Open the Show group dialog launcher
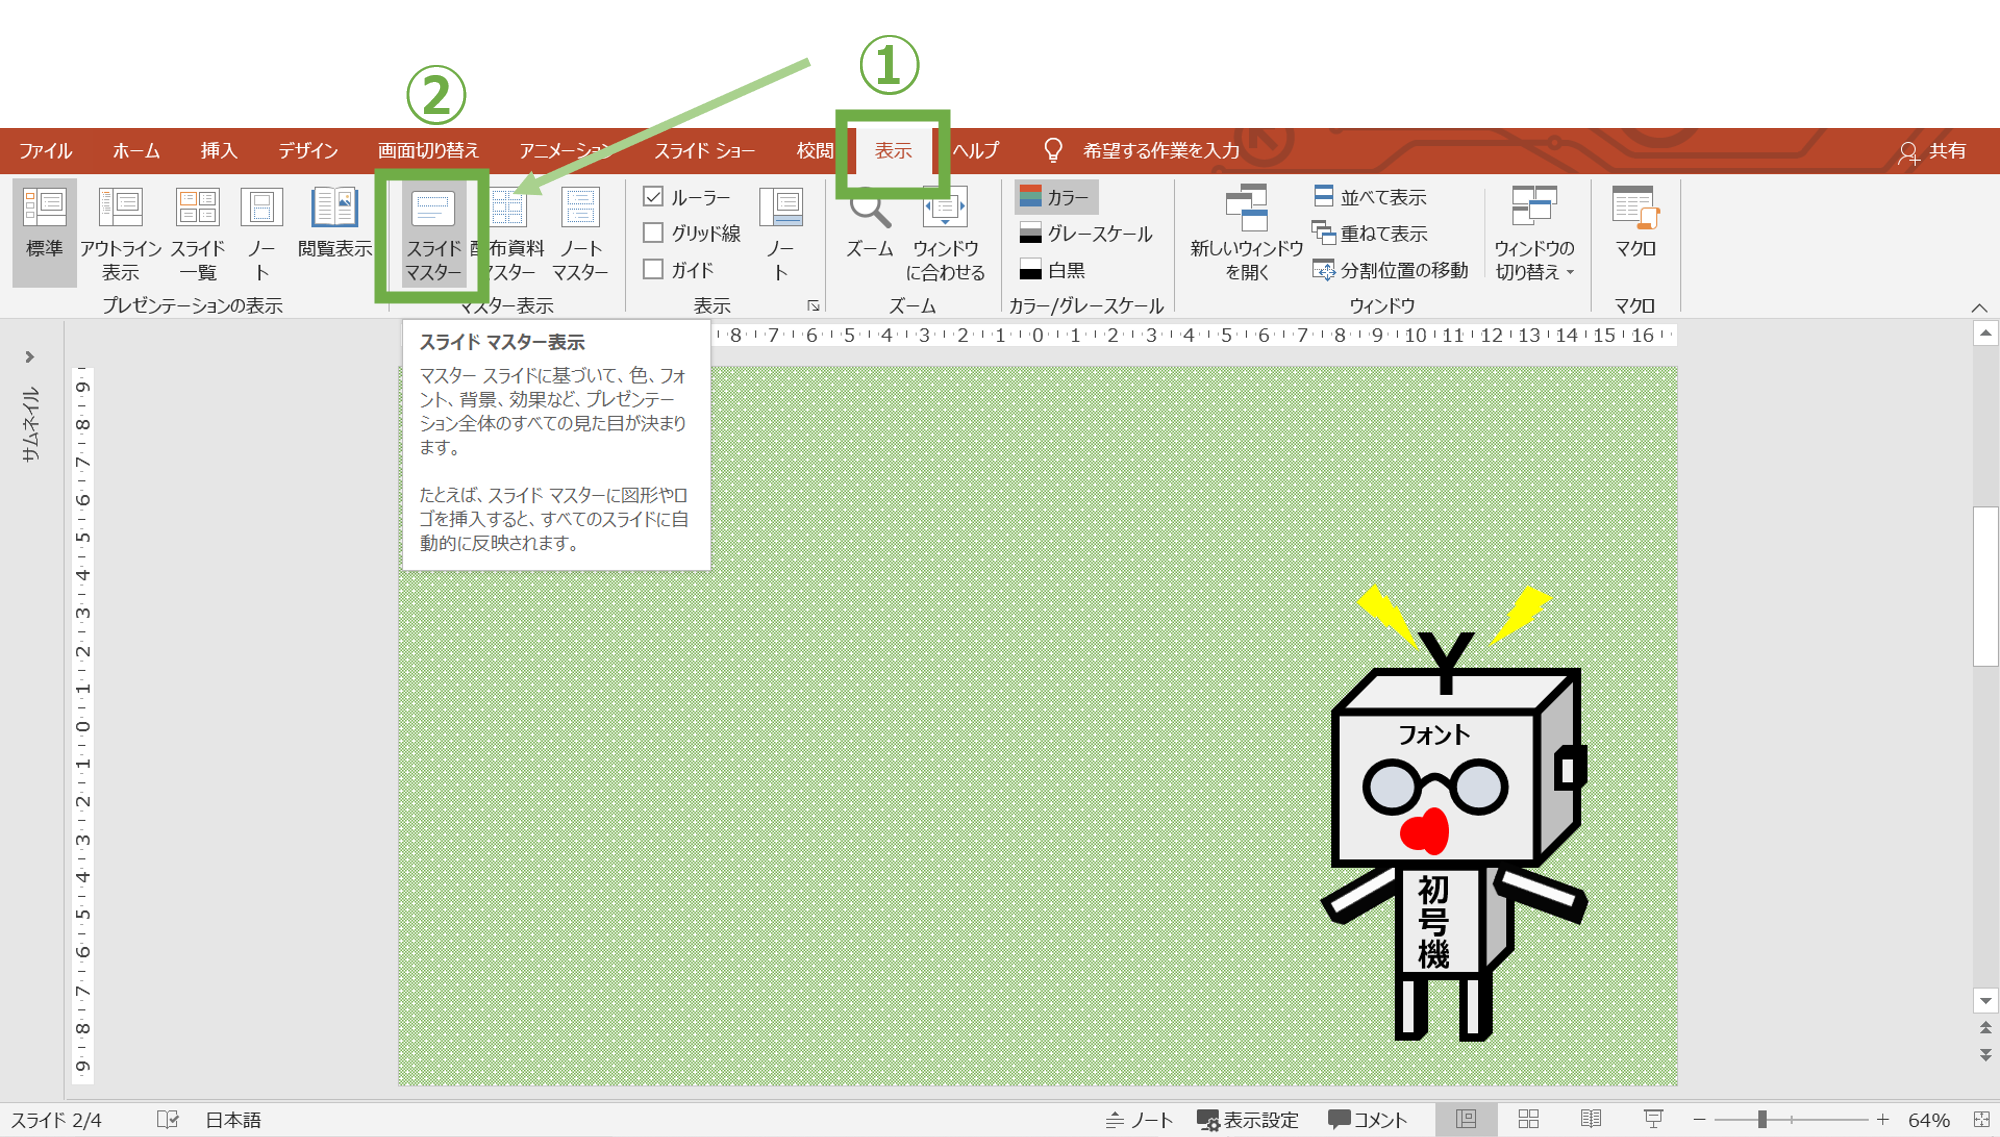 [x=813, y=306]
